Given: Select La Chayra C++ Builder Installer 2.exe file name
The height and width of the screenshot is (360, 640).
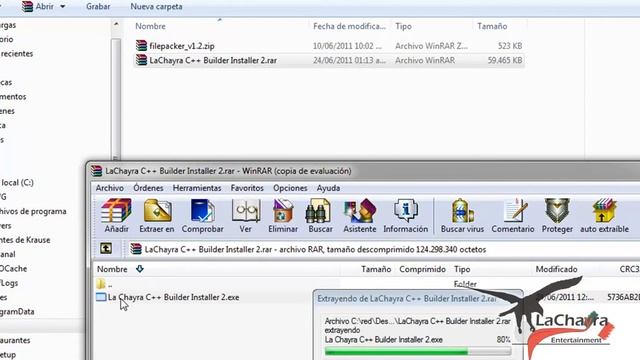Looking at the screenshot, I should (173, 297).
